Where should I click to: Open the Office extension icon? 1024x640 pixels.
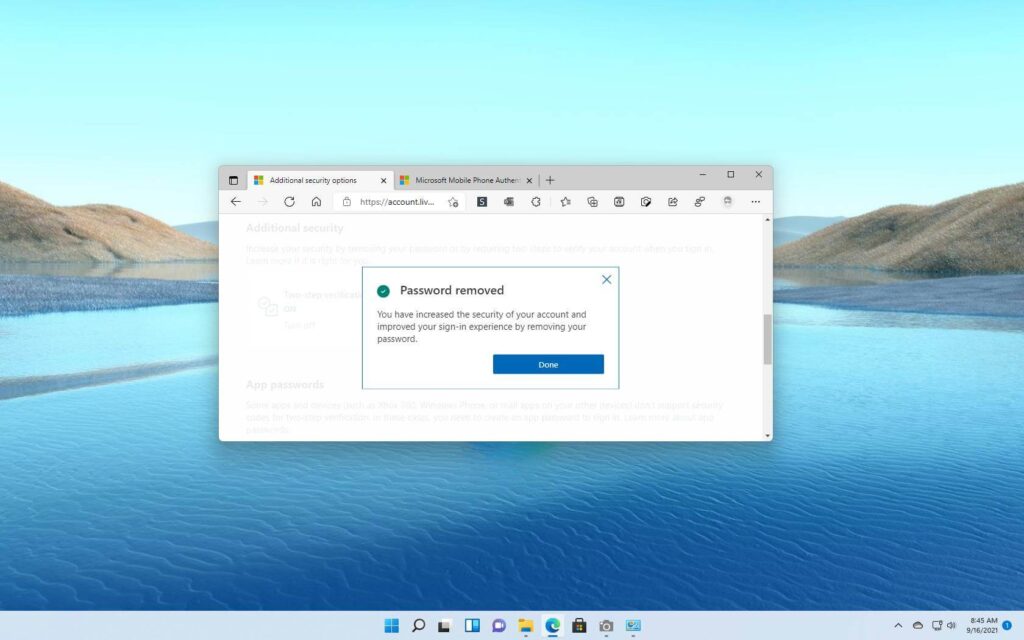tap(509, 202)
